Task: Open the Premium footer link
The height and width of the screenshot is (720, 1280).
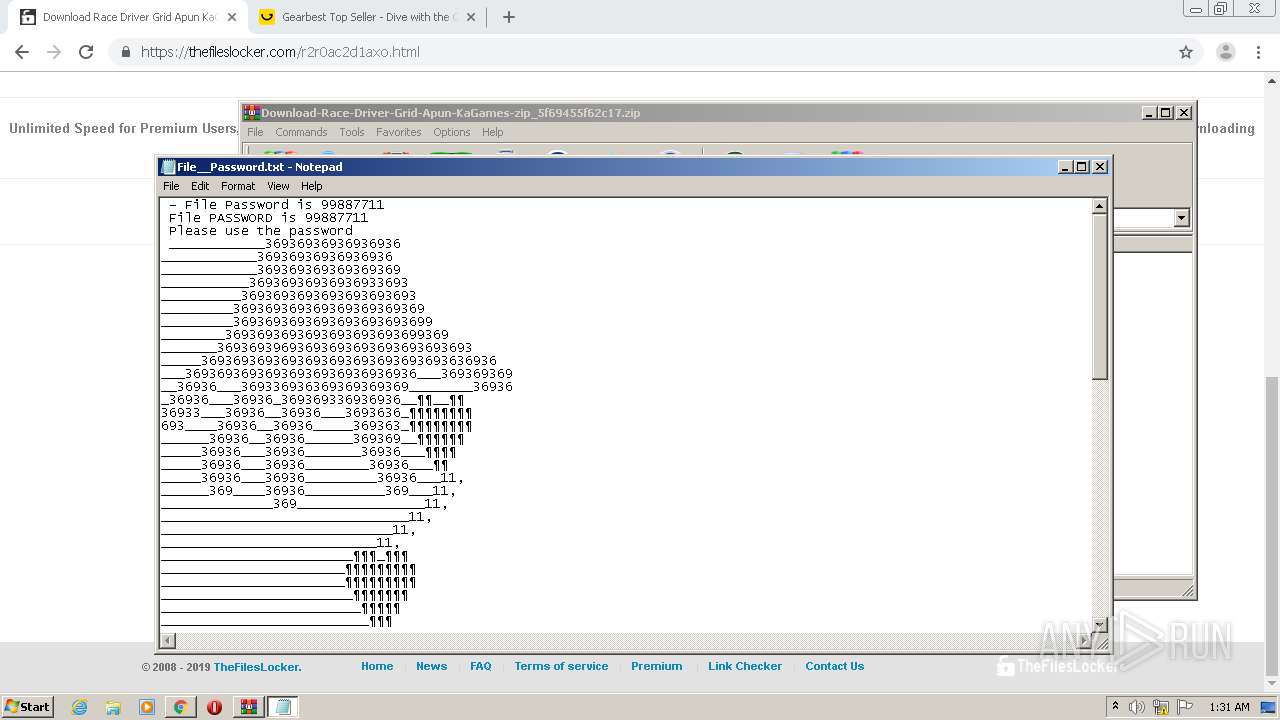Action: point(657,666)
